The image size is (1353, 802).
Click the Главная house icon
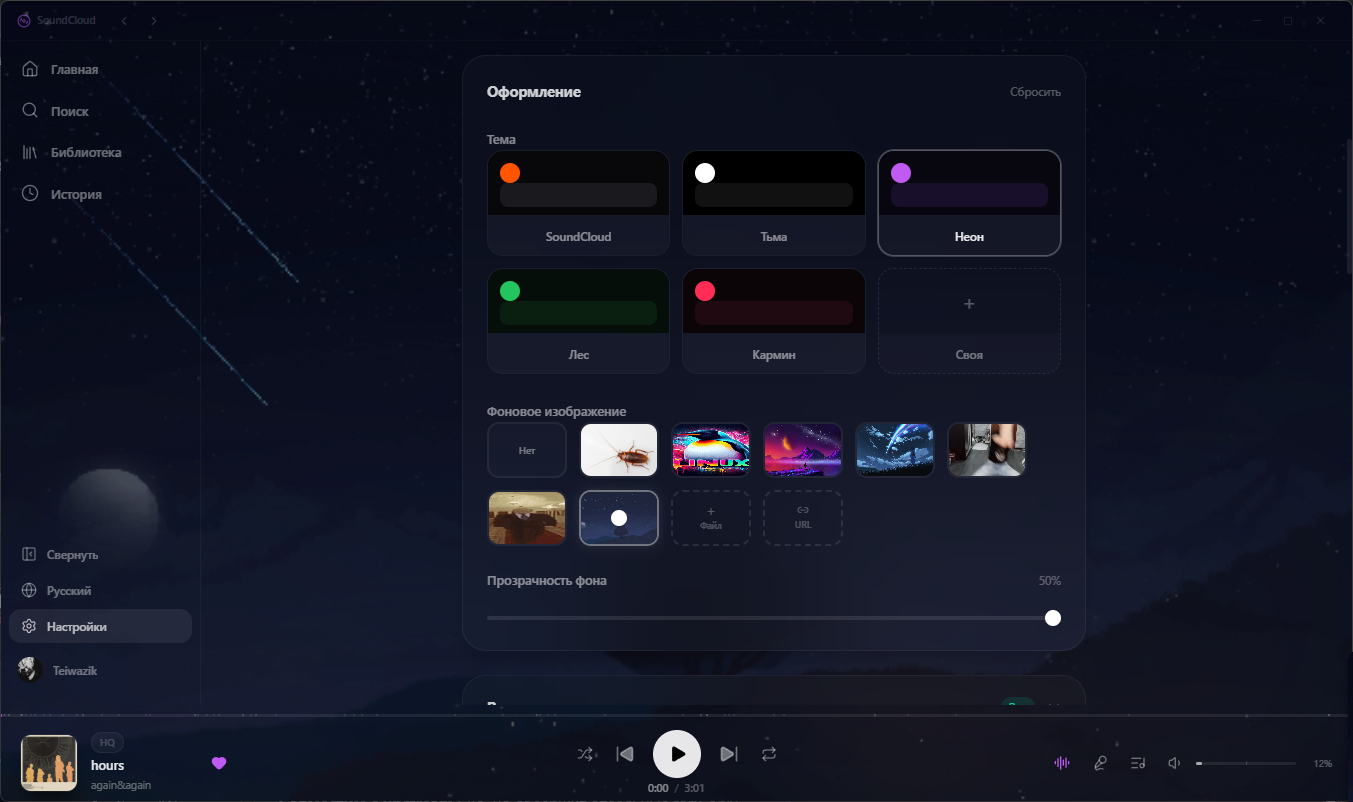click(x=30, y=69)
